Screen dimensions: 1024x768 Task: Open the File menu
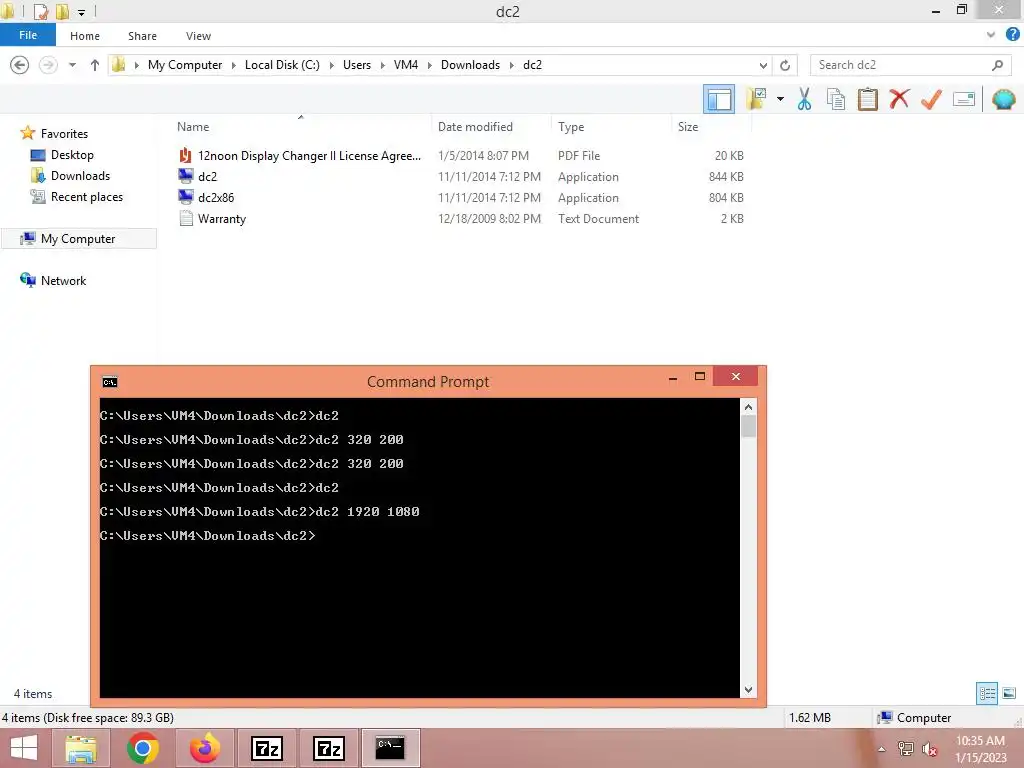[28, 35]
